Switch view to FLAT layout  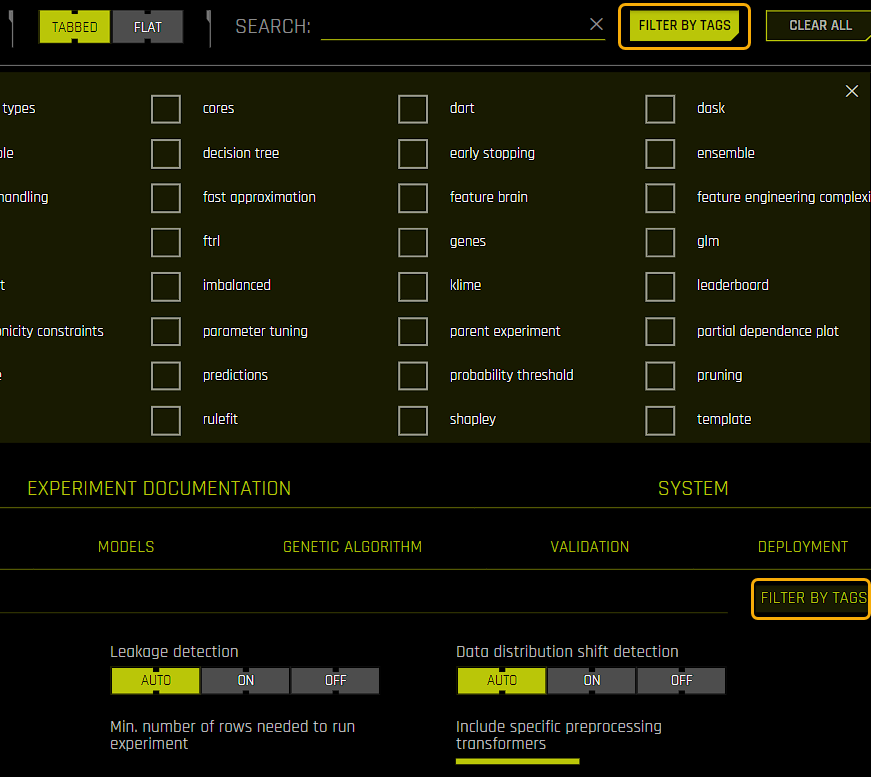coord(147,27)
